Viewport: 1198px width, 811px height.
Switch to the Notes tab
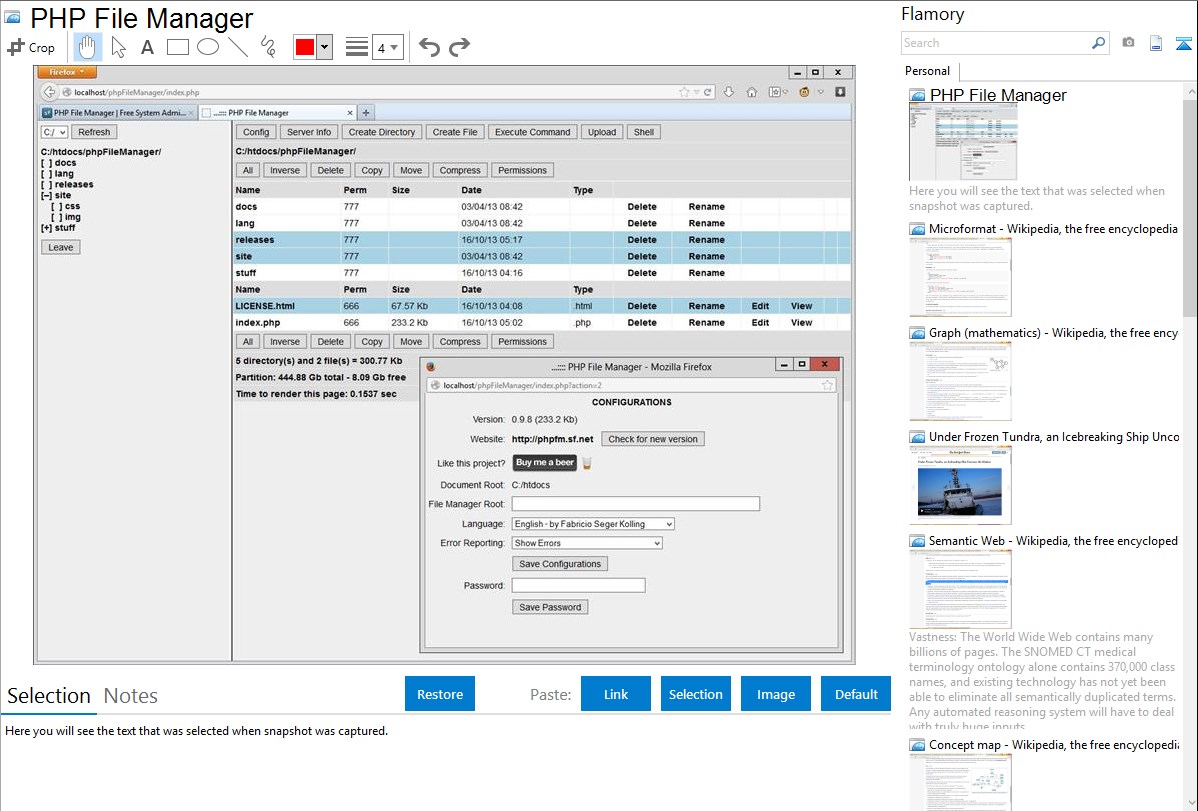click(x=131, y=696)
